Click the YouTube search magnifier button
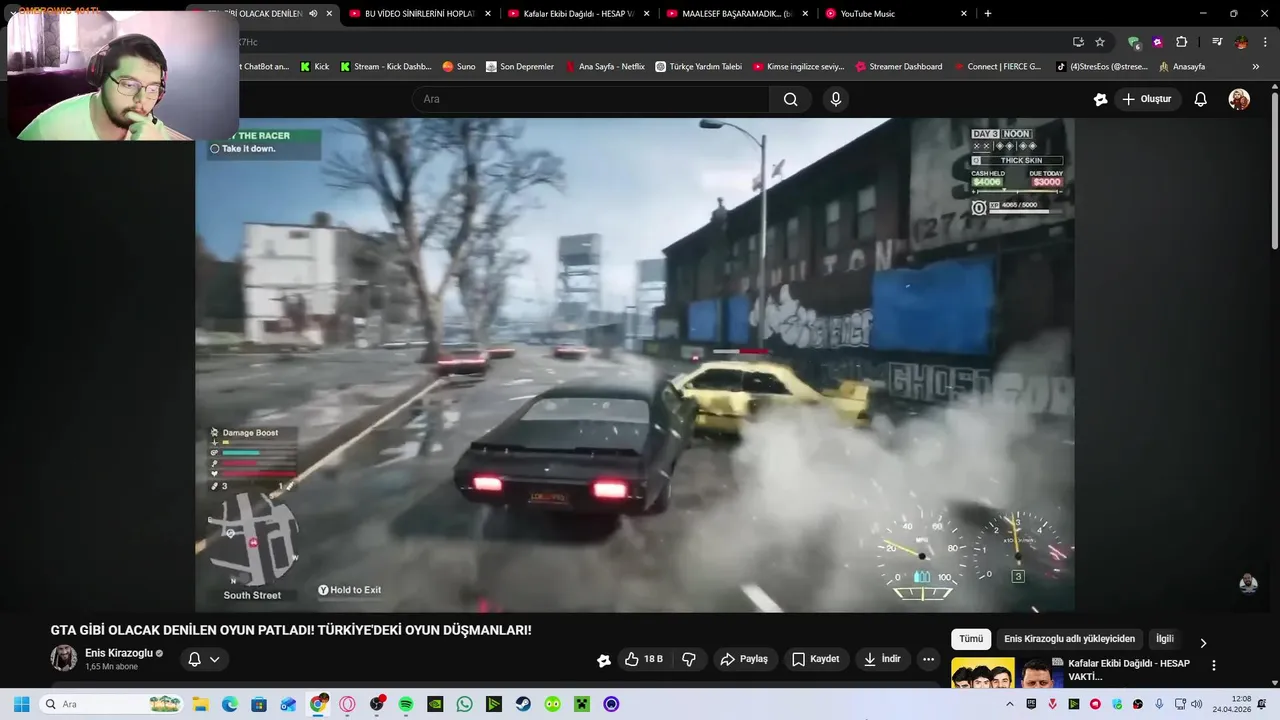1280x720 pixels. point(790,99)
